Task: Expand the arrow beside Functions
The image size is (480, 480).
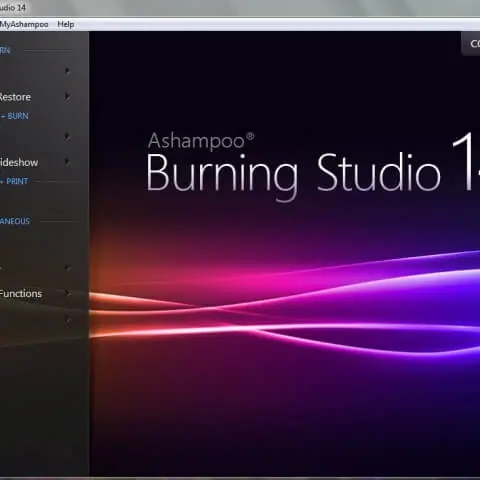Action: 68,293
